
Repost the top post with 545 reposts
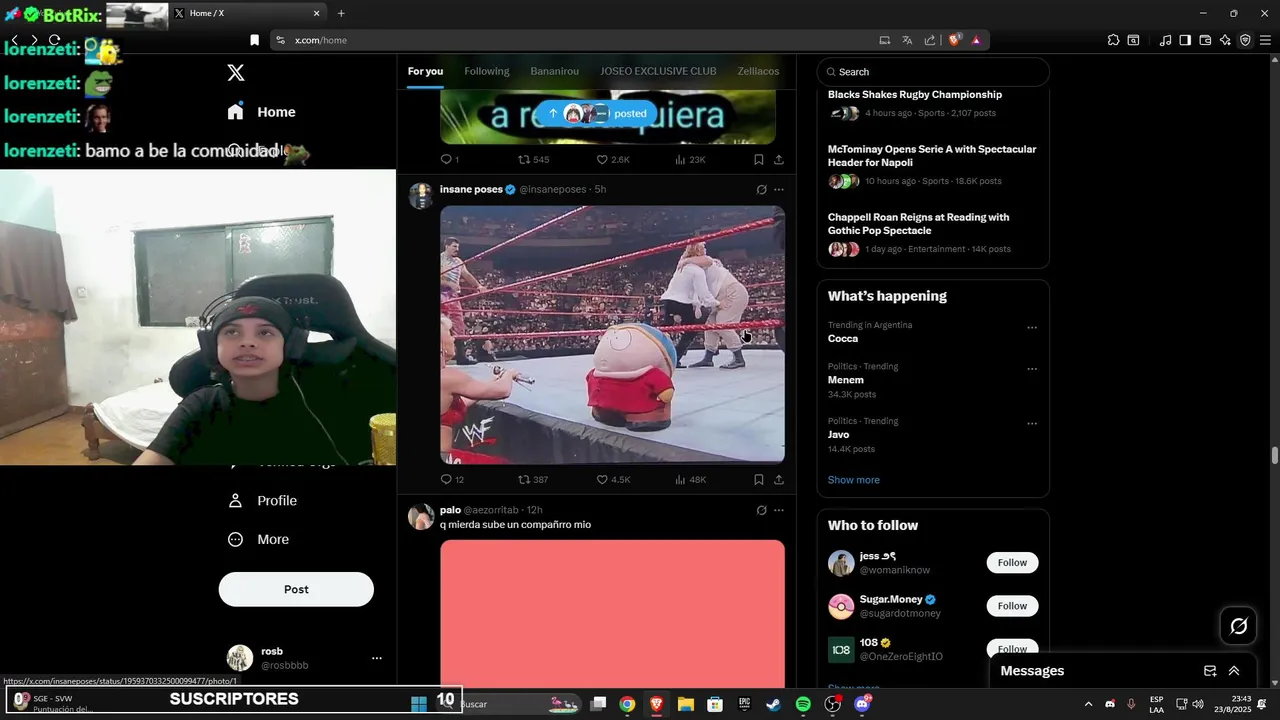[533, 160]
